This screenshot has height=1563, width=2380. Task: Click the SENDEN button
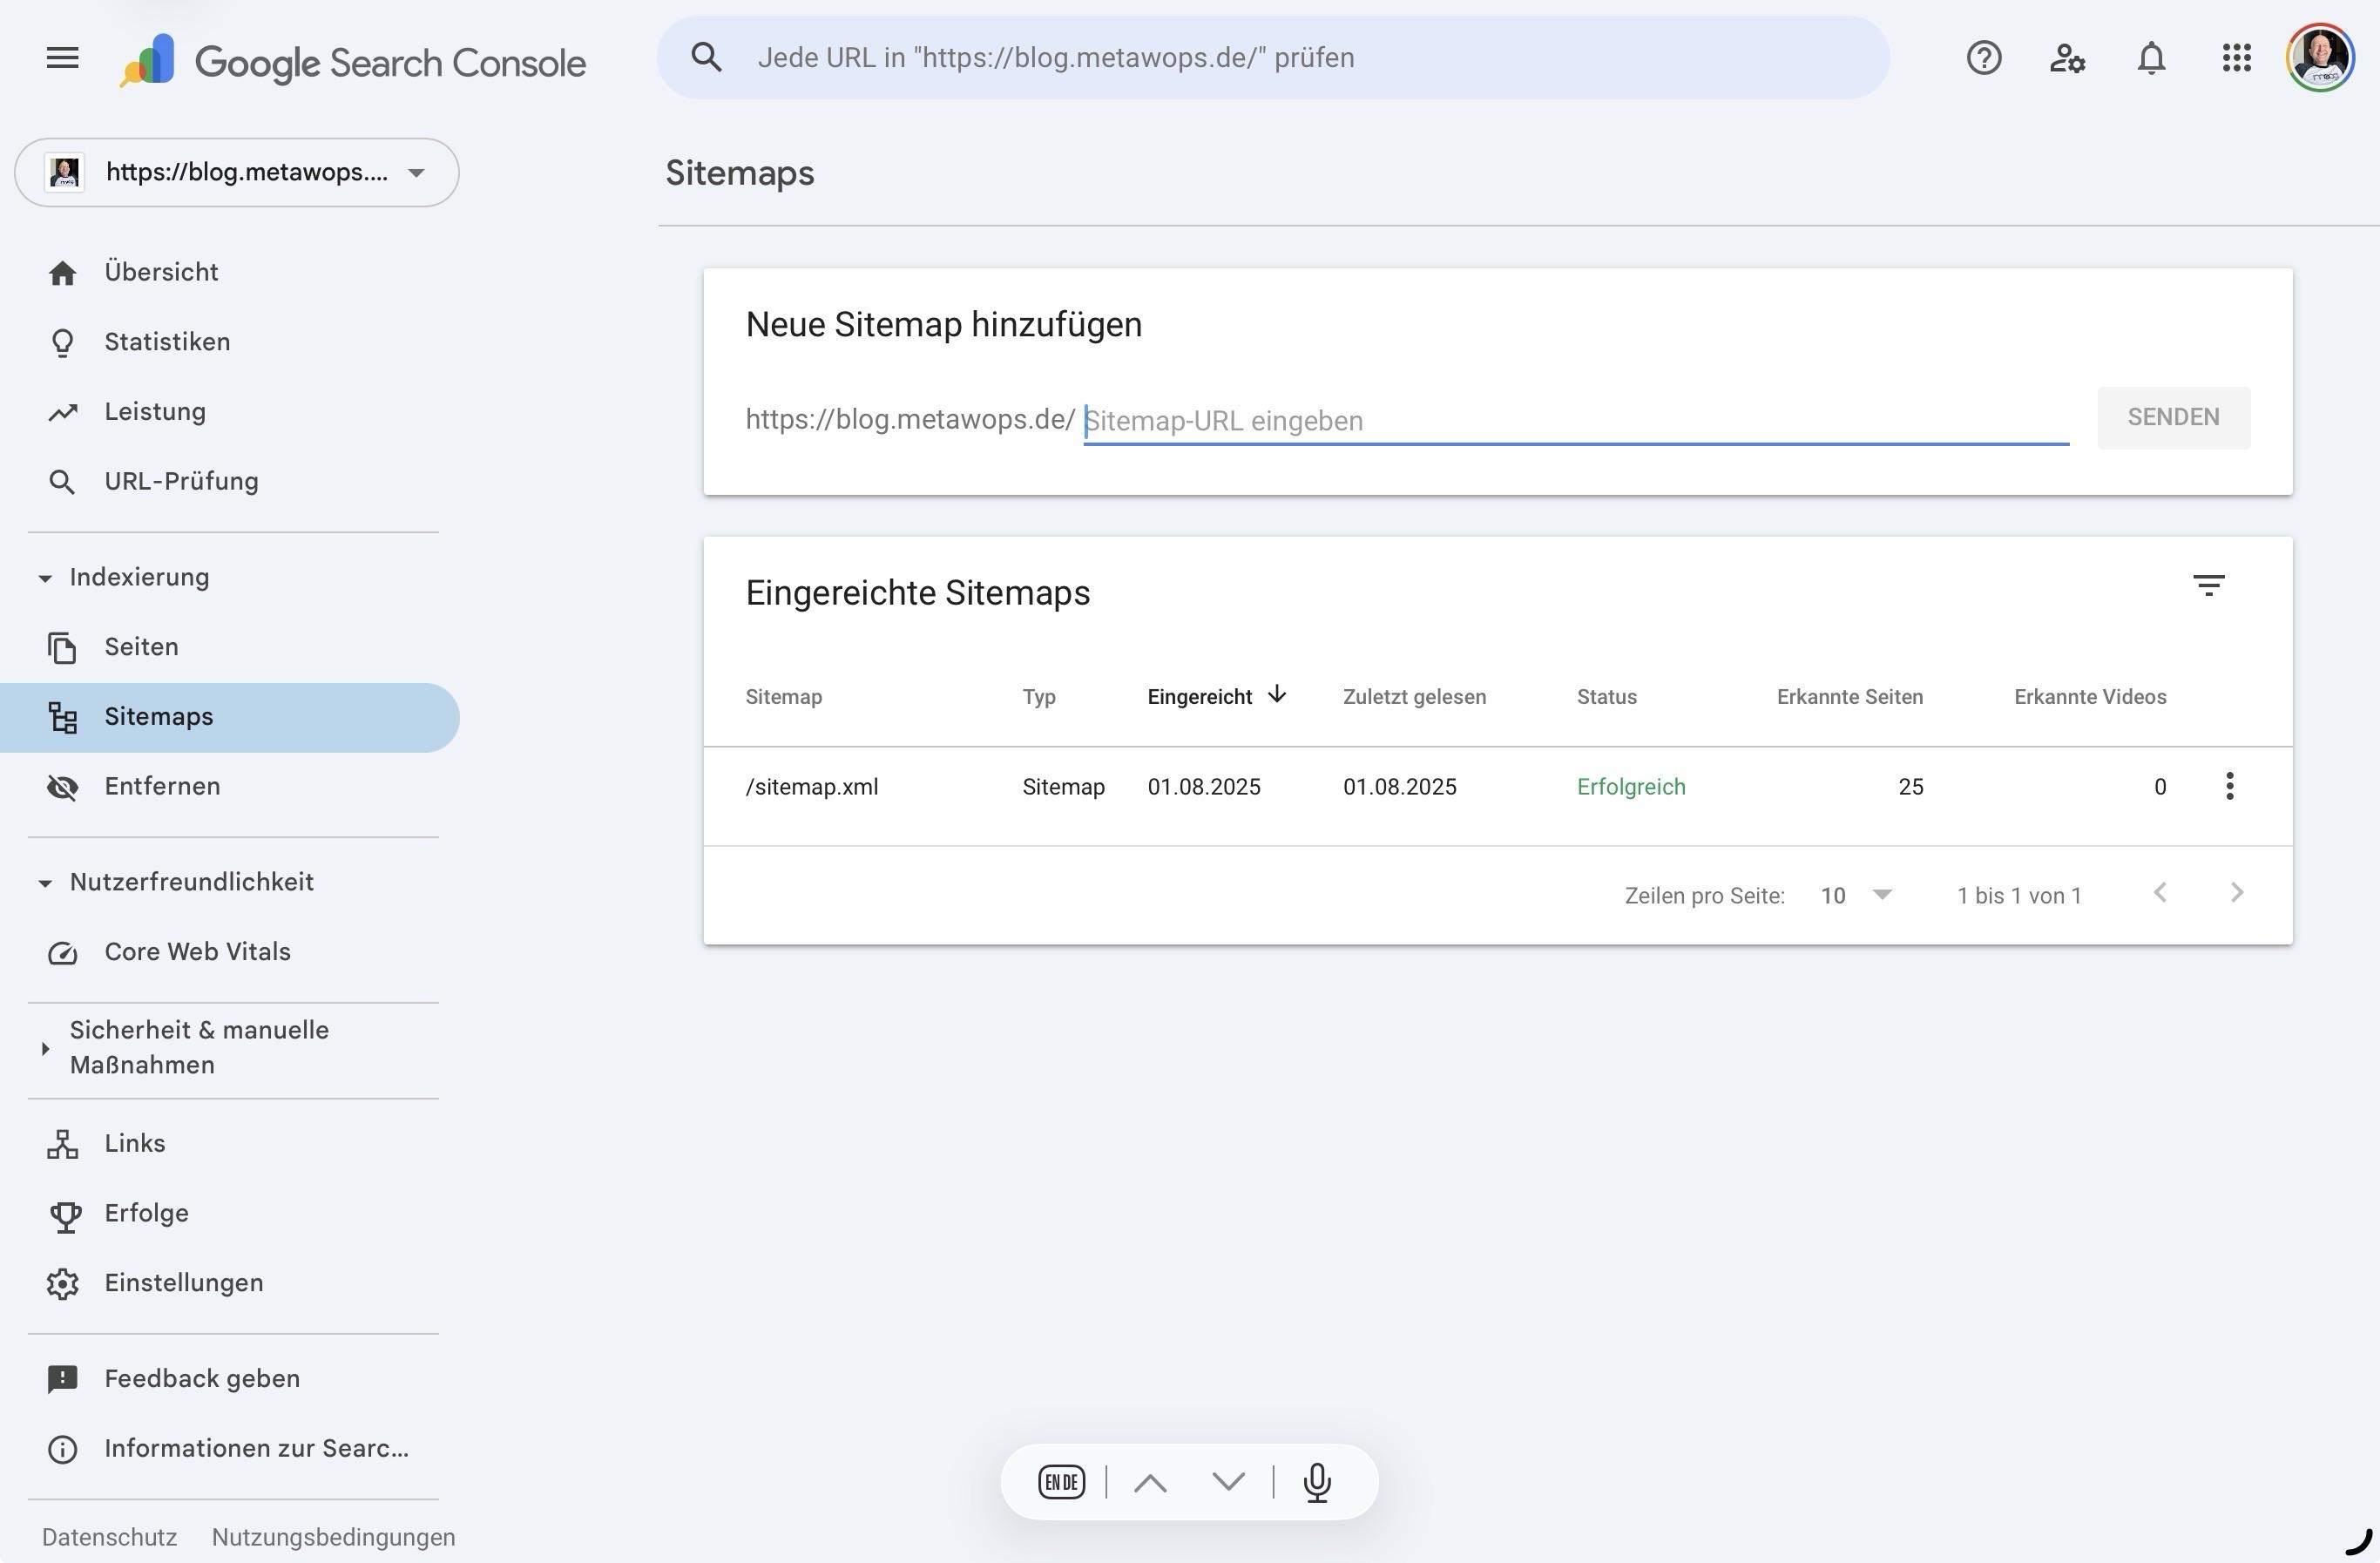[2173, 418]
